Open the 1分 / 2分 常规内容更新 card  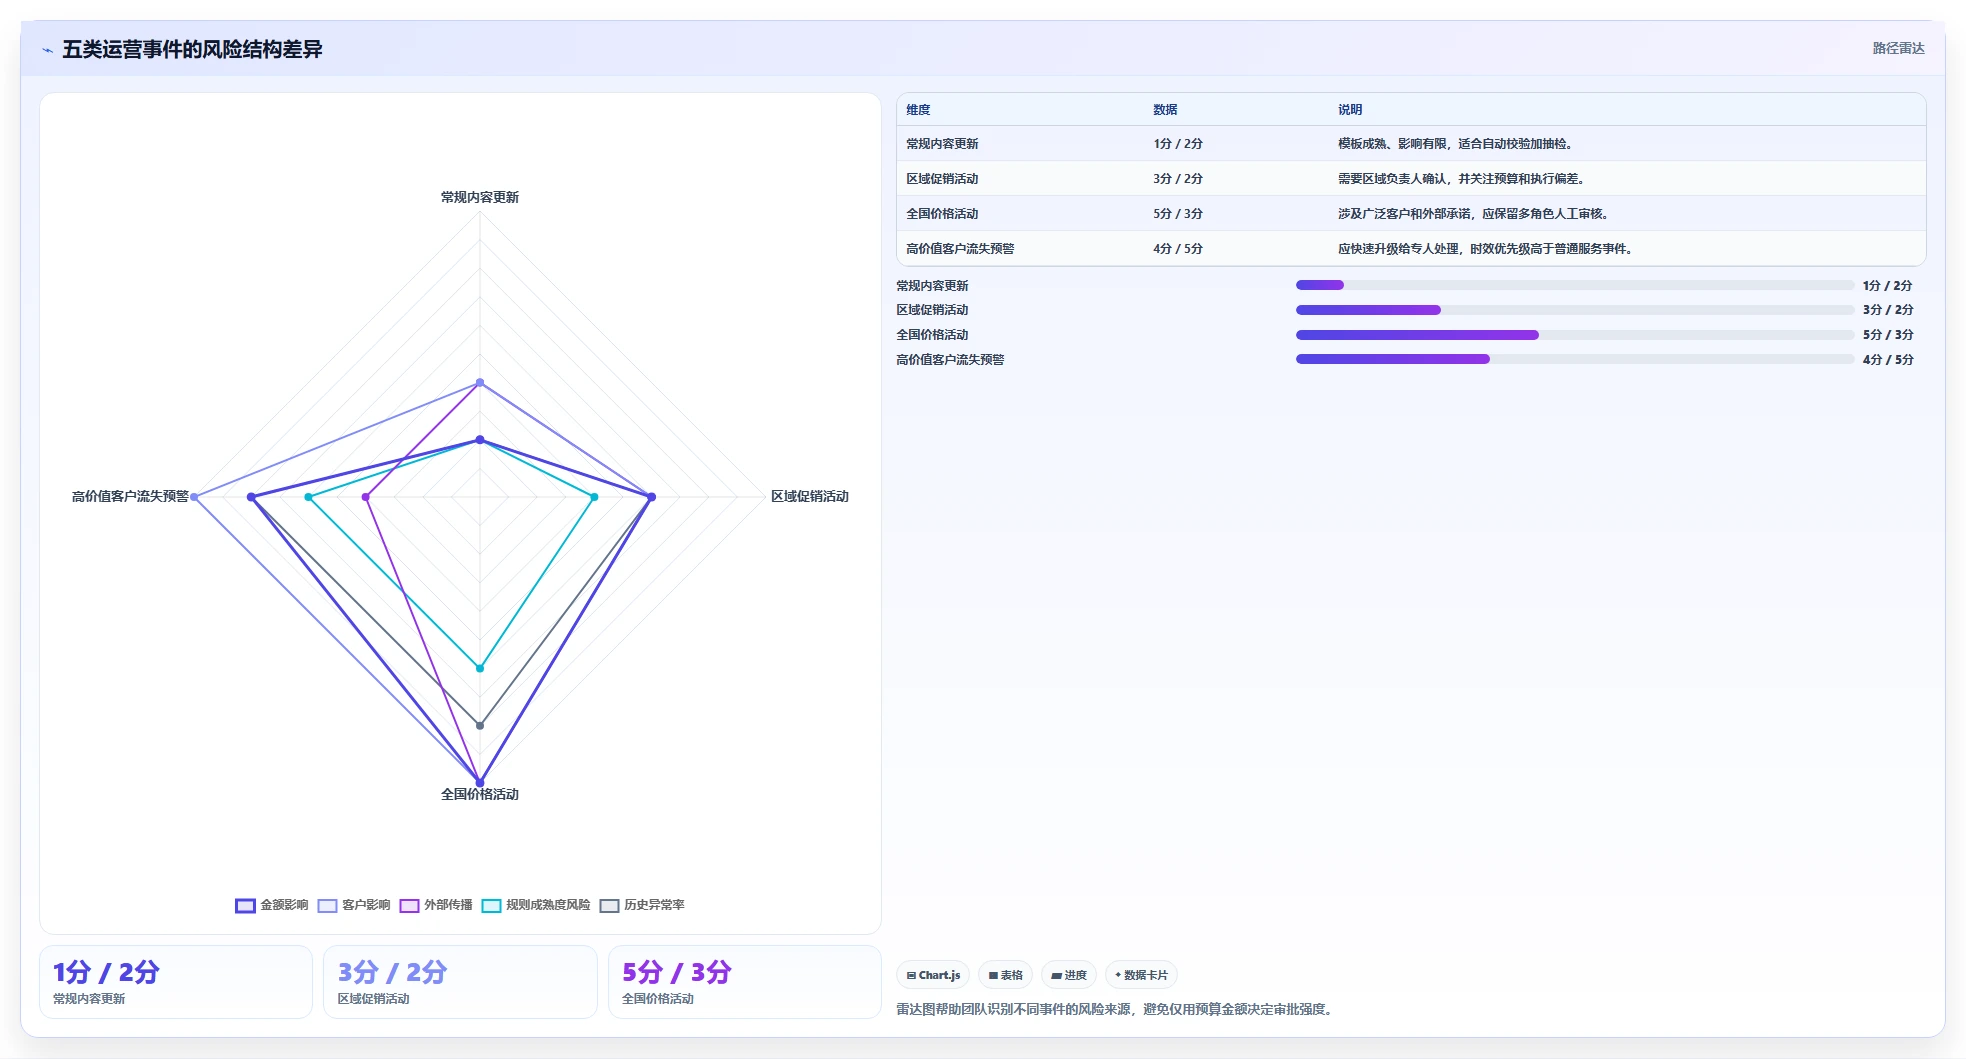point(176,982)
